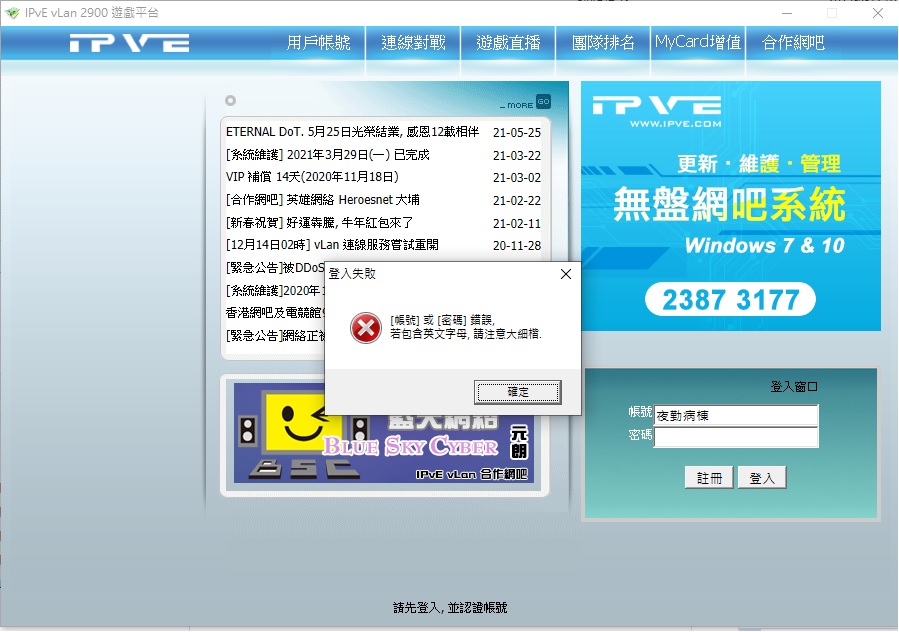Open the MyCard增值 menu tab
Image resolution: width=899 pixels, height=632 pixels.
coord(698,42)
